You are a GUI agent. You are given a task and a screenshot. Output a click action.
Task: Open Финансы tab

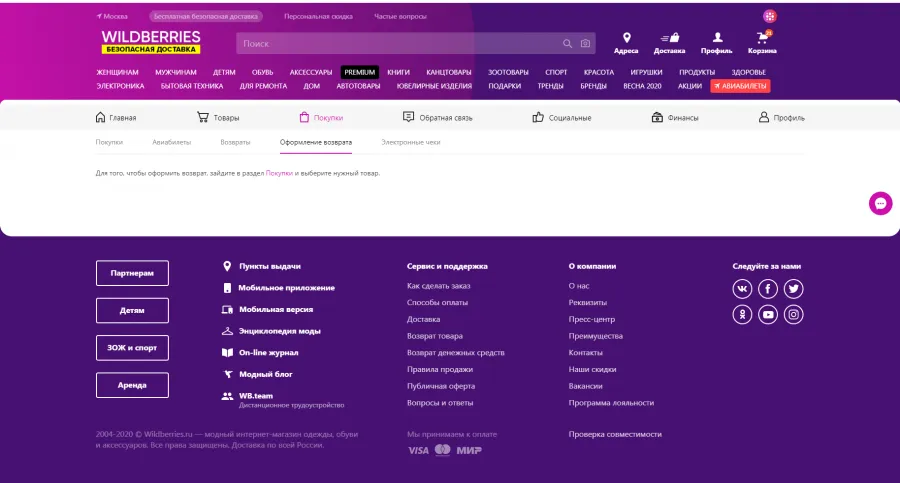(x=675, y=118)
